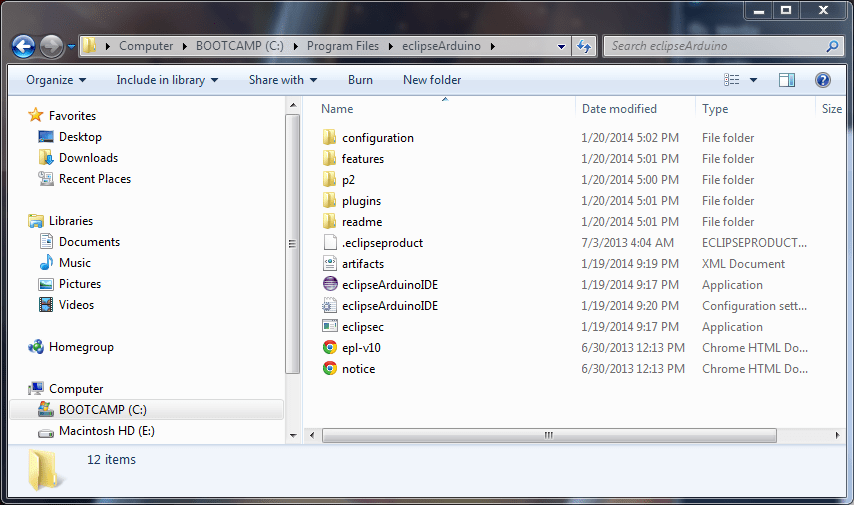Select Favorites in the navigation pane
854x505 pixels.
click(x=72, y=115)
